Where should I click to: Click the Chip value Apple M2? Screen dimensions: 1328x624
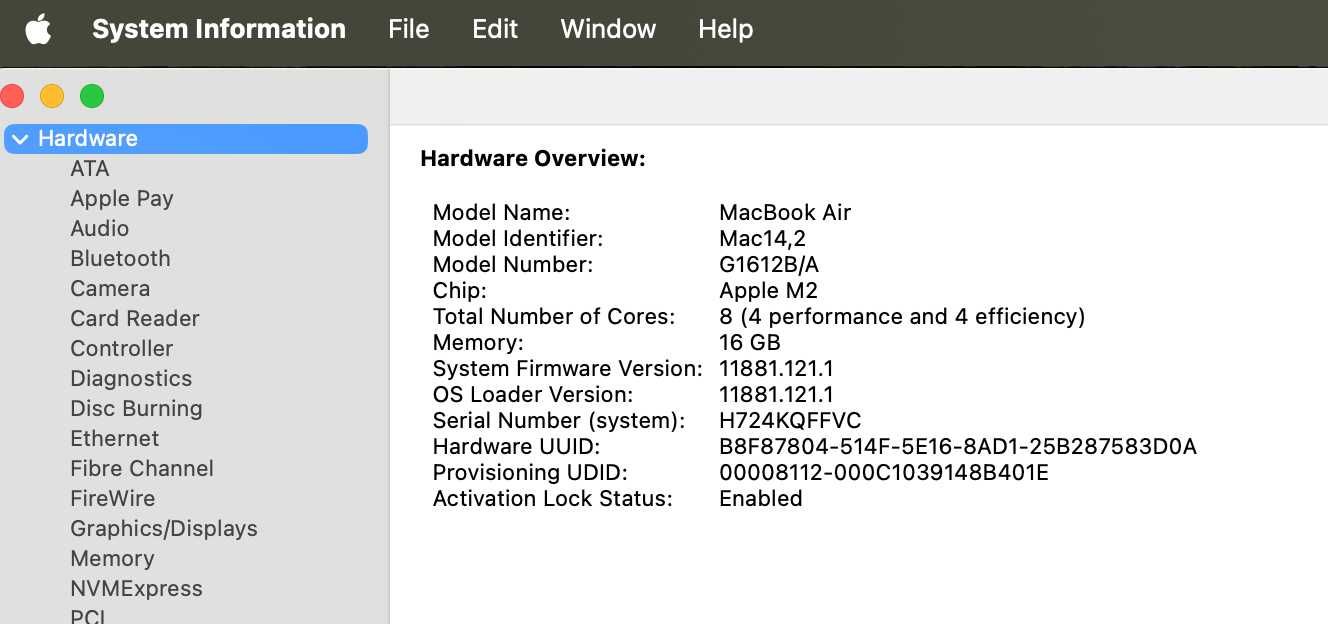tap(768, 290)
